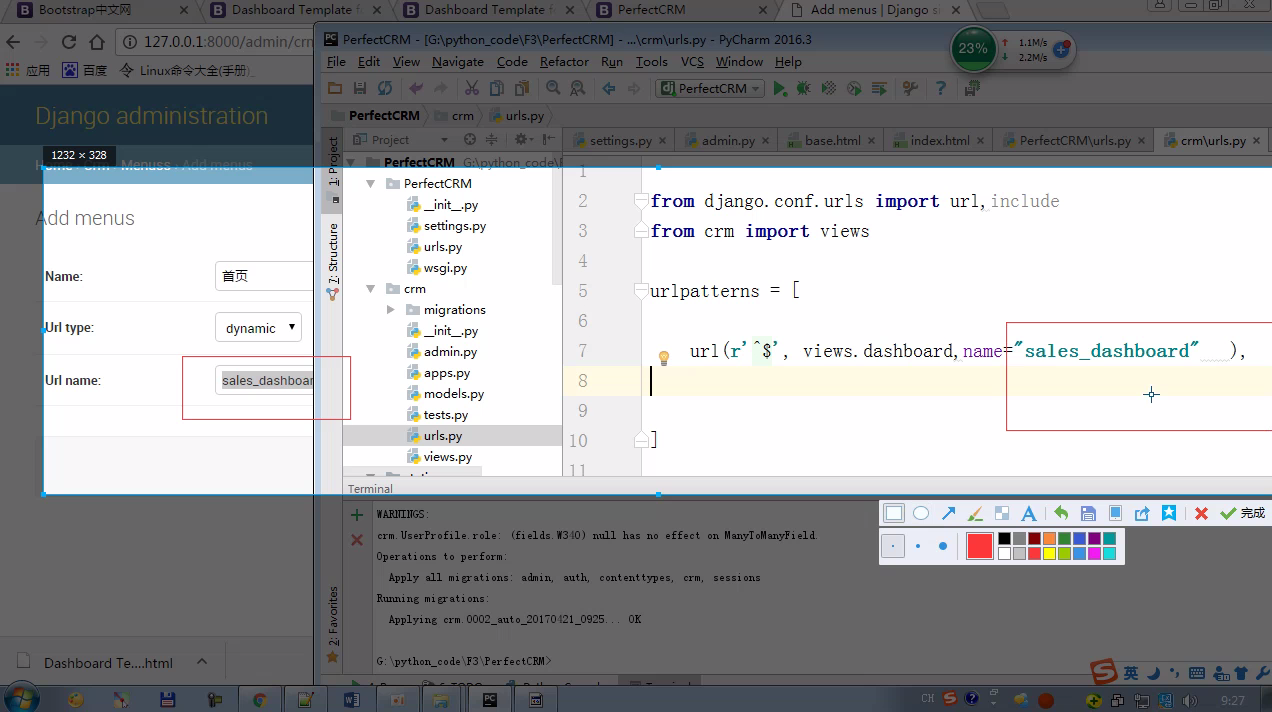Expand the migrations folder in the project tree

click(x=391, y=310)
